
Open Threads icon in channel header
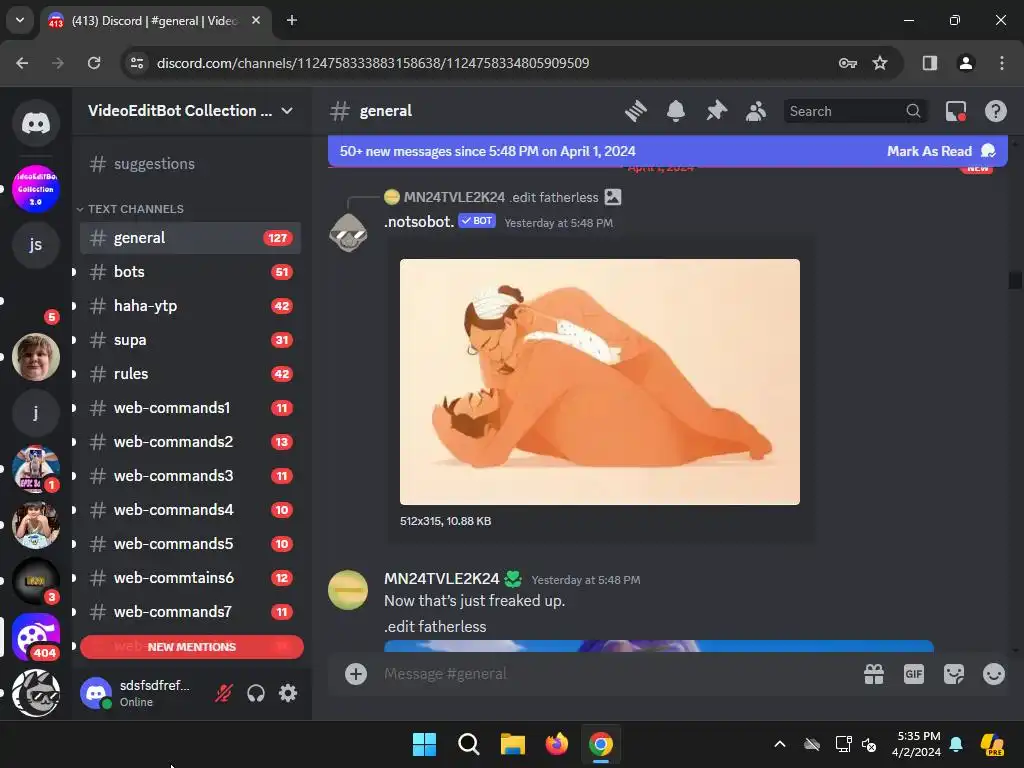pos(635,111)
